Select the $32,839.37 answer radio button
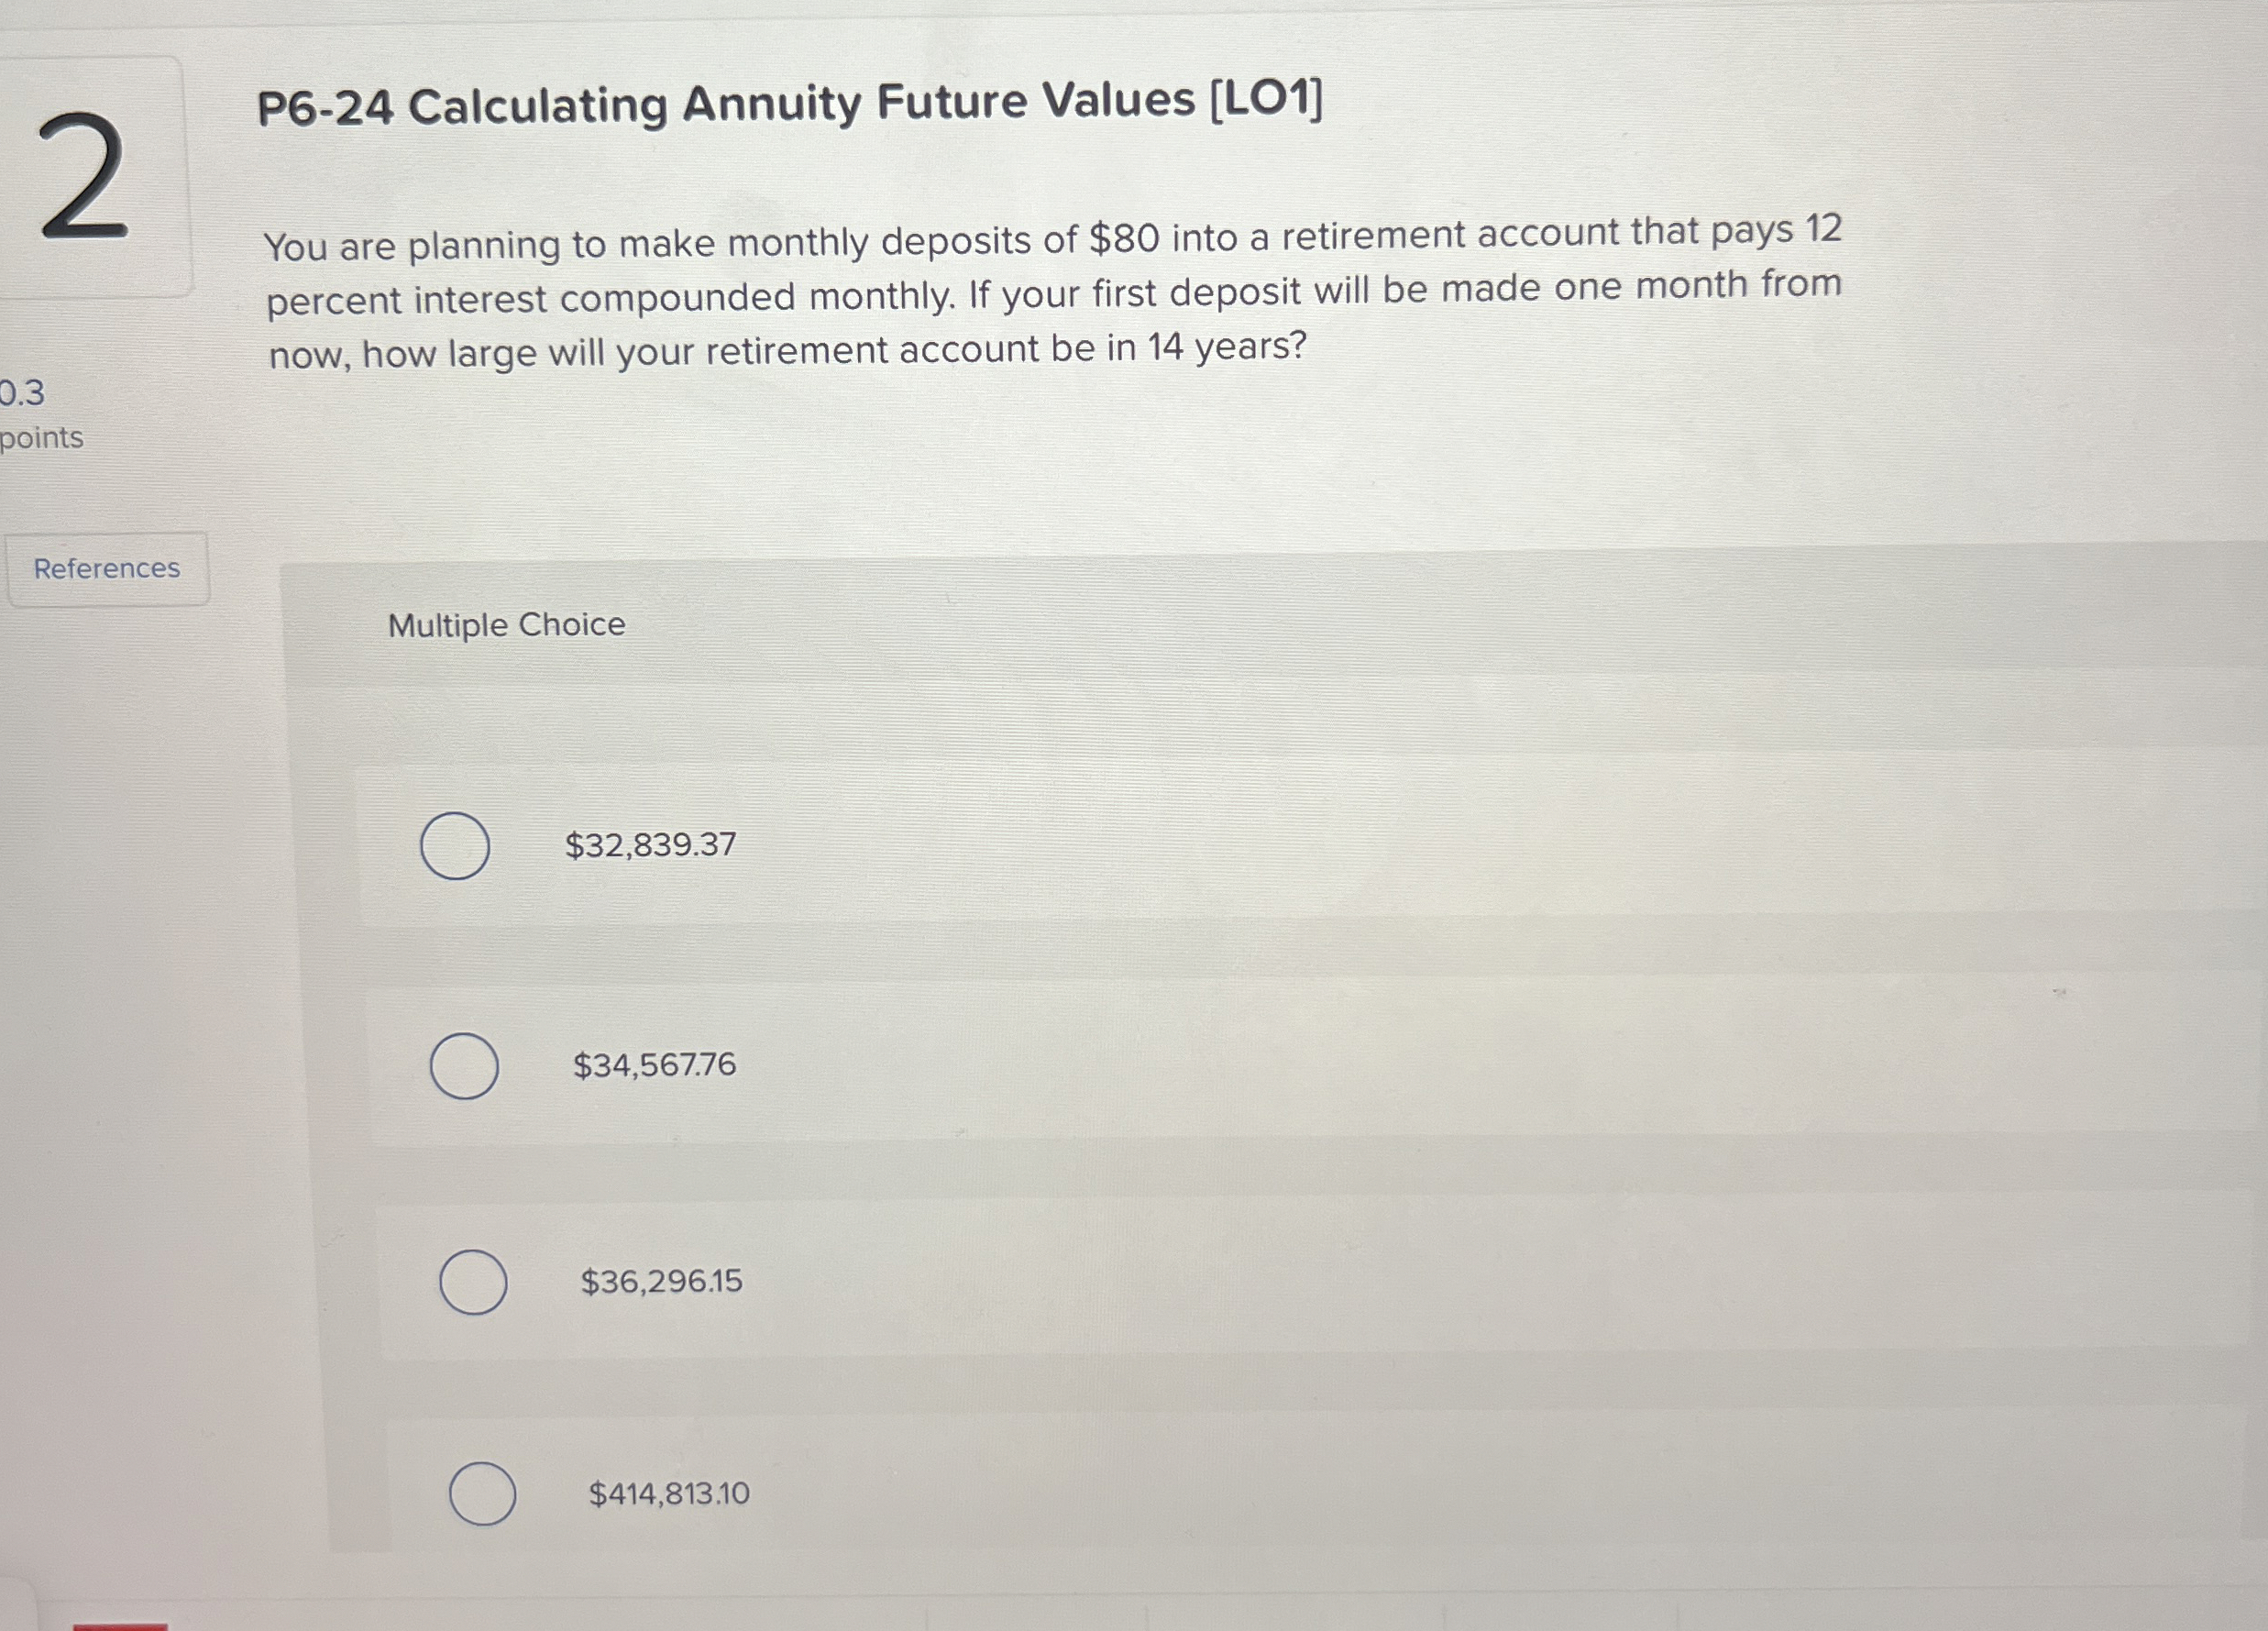The height and width of the screenshot is (1631, 2268). [455, 845]
